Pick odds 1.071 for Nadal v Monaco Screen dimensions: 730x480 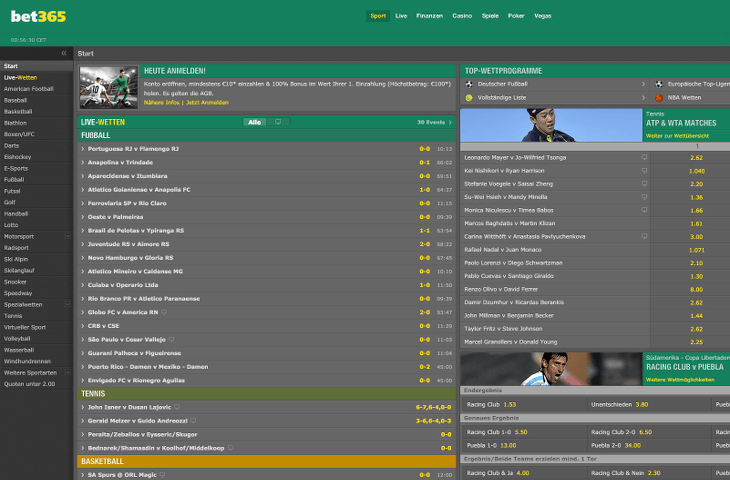point(696,250)
